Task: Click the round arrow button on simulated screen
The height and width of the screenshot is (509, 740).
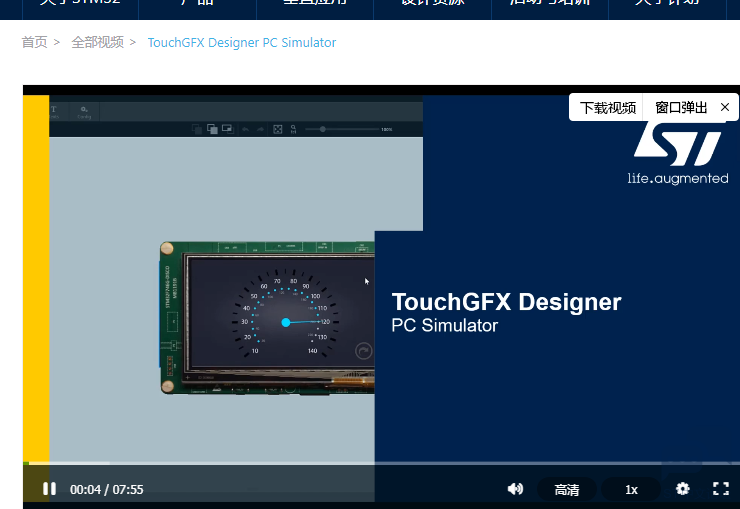Action: 363,351
